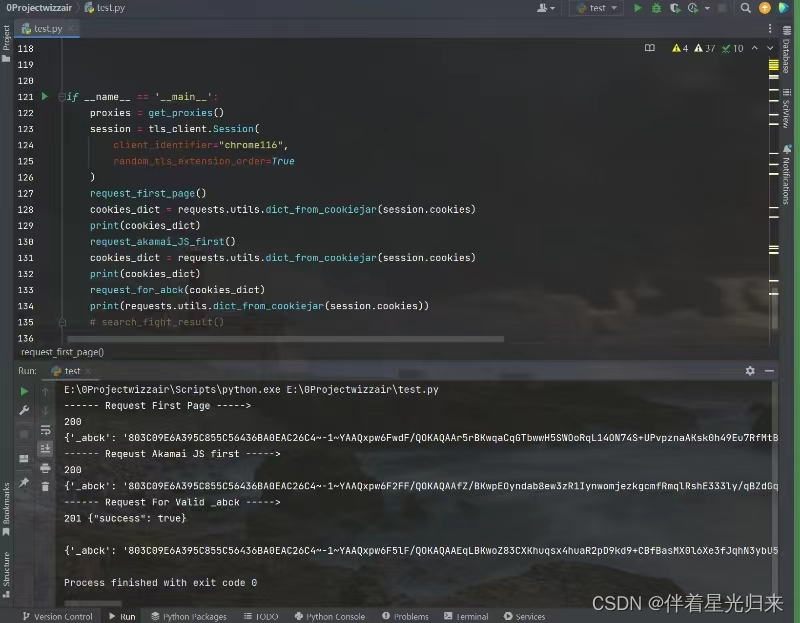Go to next highlighted error arrow
Image resolution: width=800 pixels, height=623 pixels.
coord(770,48)
